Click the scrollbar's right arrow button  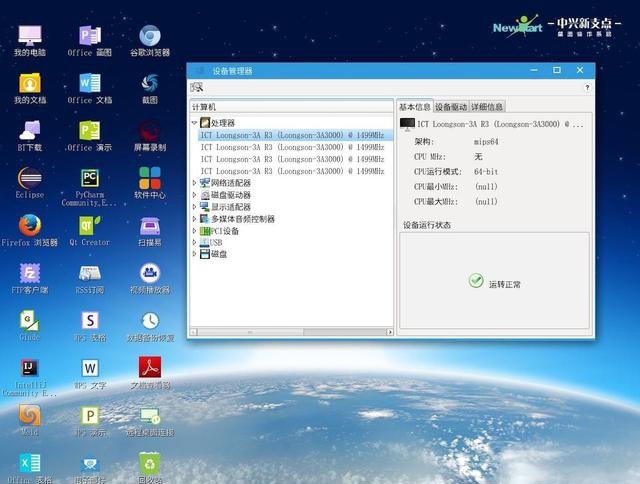[389, 332]
